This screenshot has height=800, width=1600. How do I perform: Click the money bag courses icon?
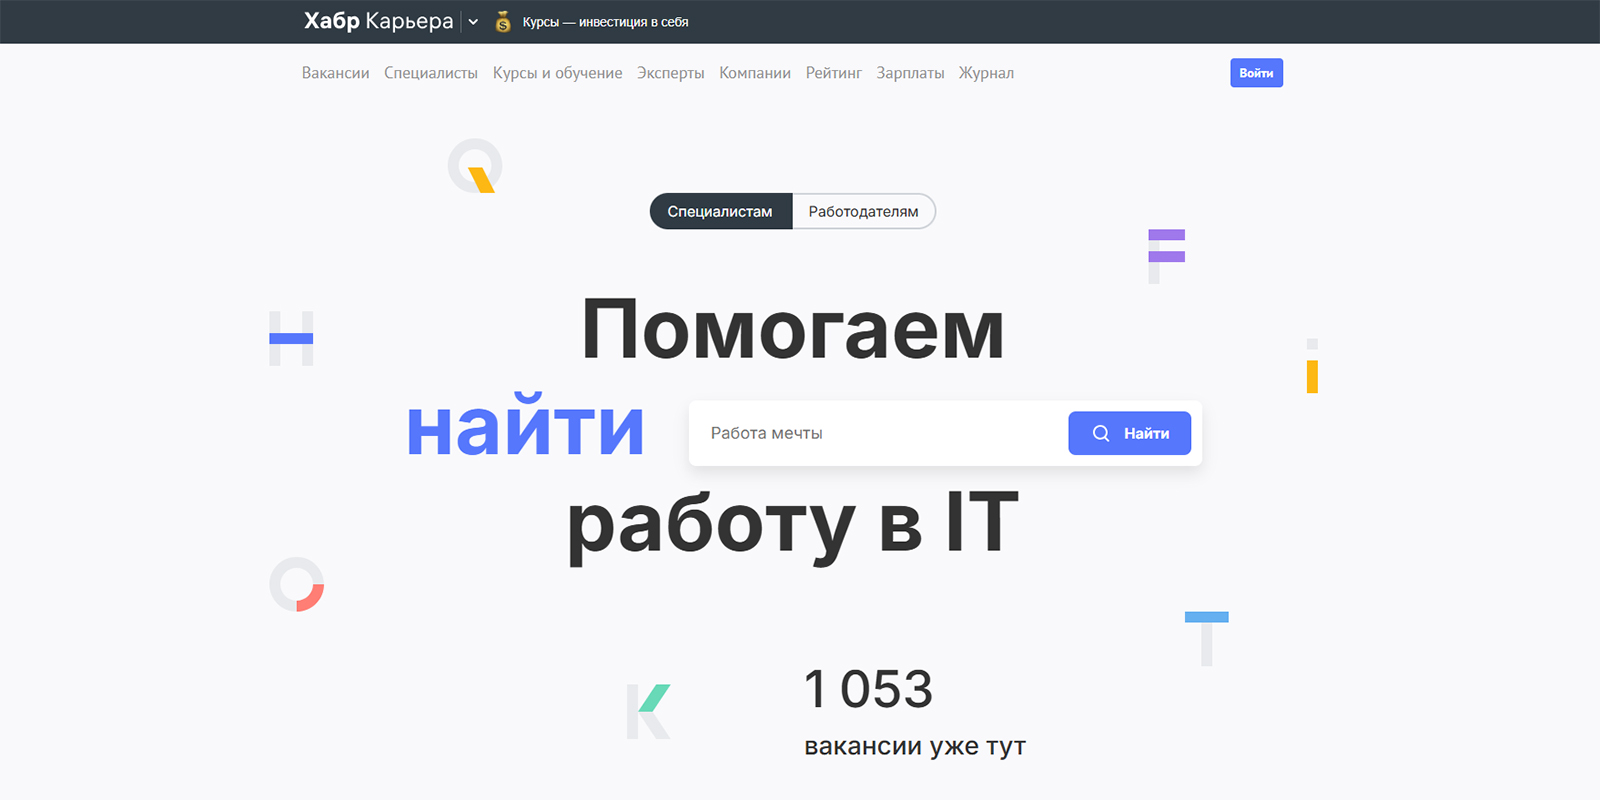pyautogui.click(x=503, y=22)
